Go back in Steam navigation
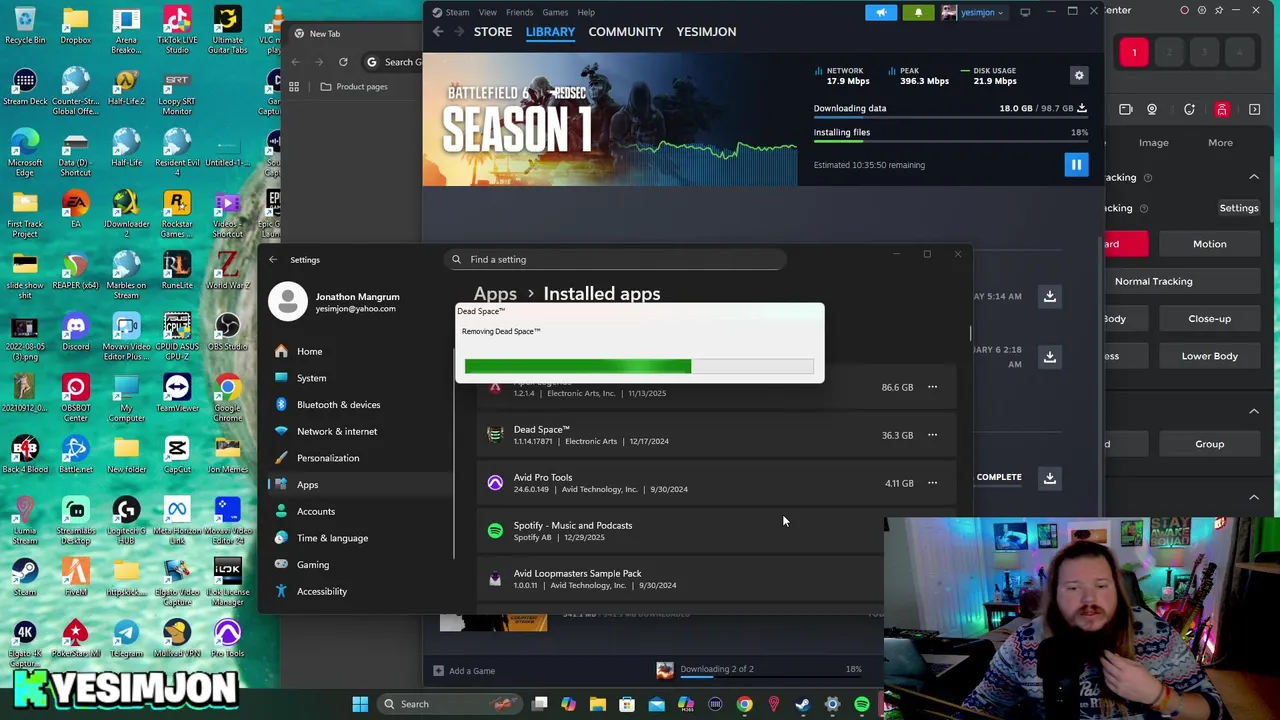The image size is (1280, 720). tap(438, 32)
